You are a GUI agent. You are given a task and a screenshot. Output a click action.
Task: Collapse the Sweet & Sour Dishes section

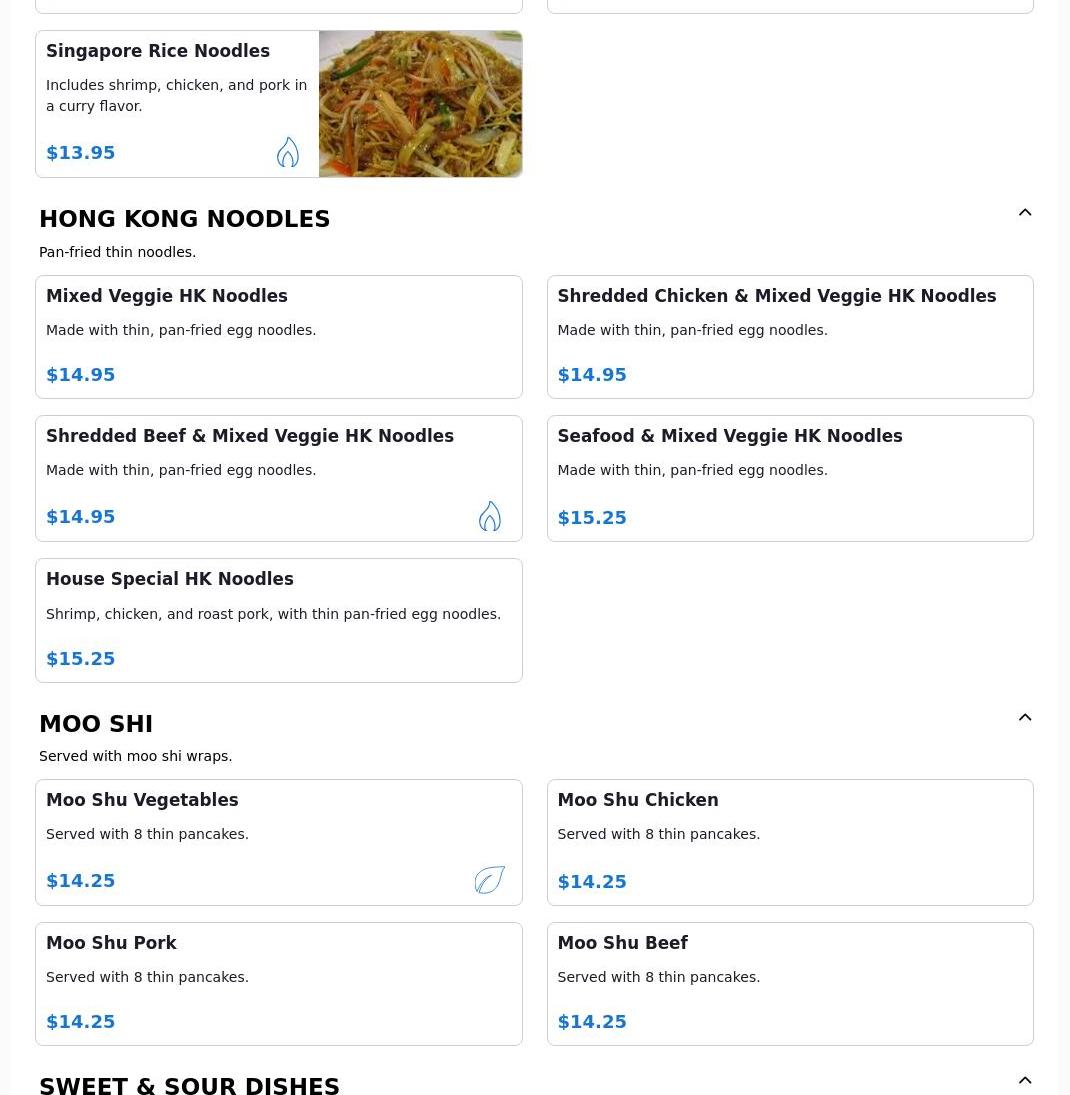1025,1081
